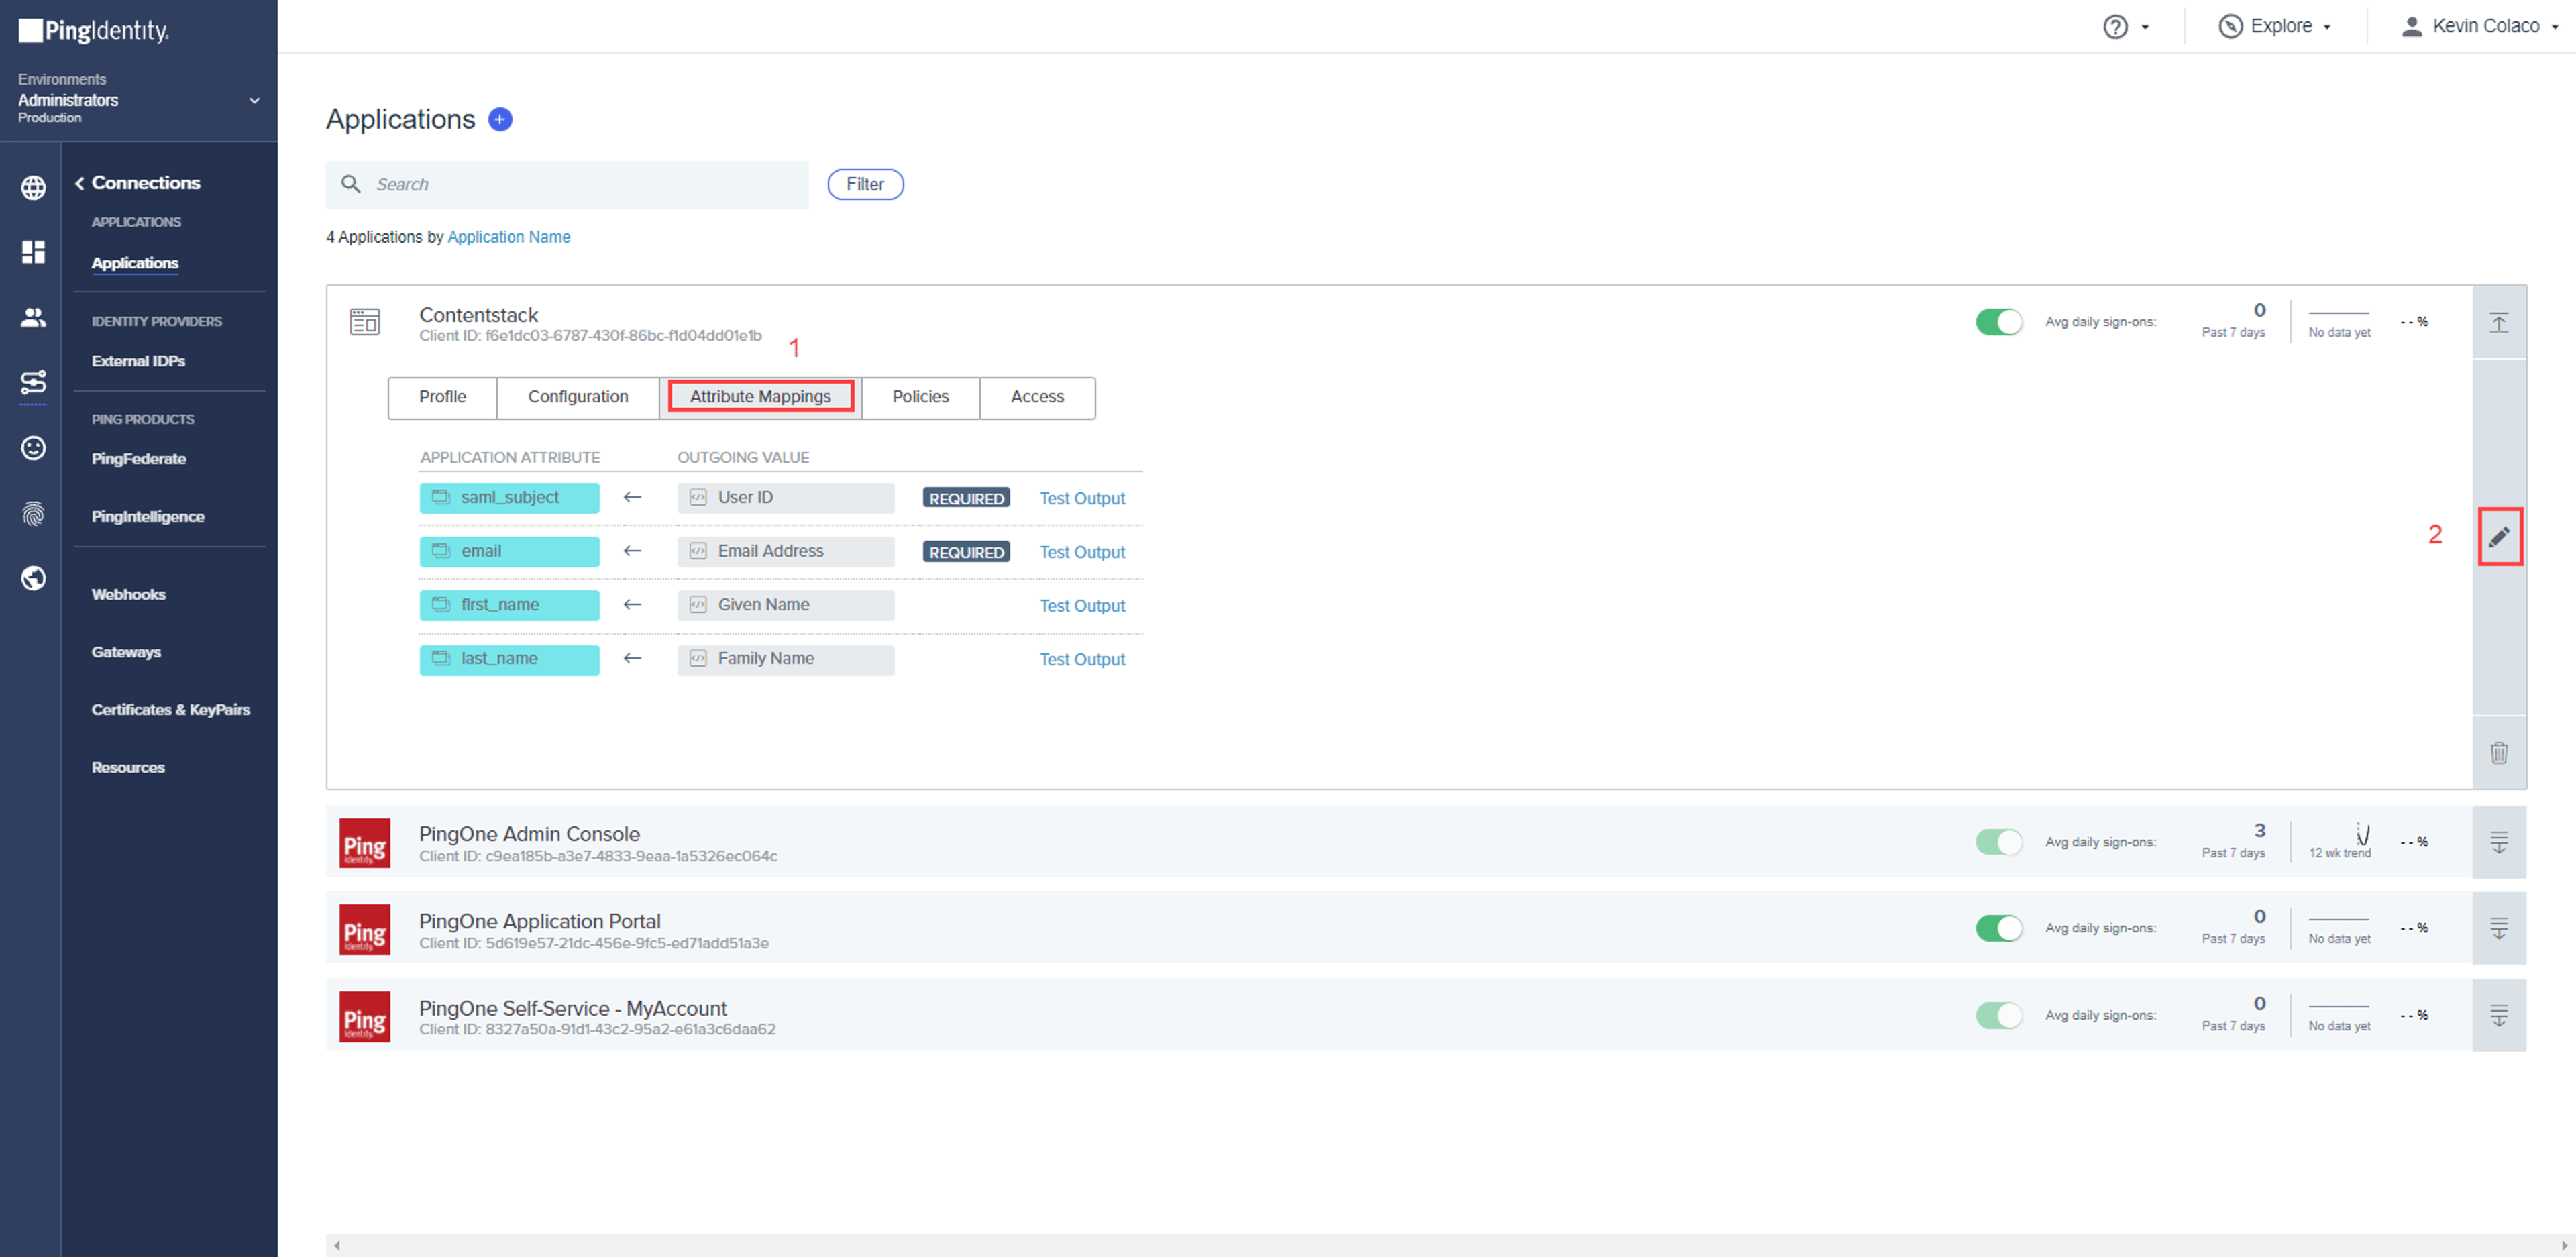
Task: Switch to the Policies tab
Action: click(x=920, y=397)
